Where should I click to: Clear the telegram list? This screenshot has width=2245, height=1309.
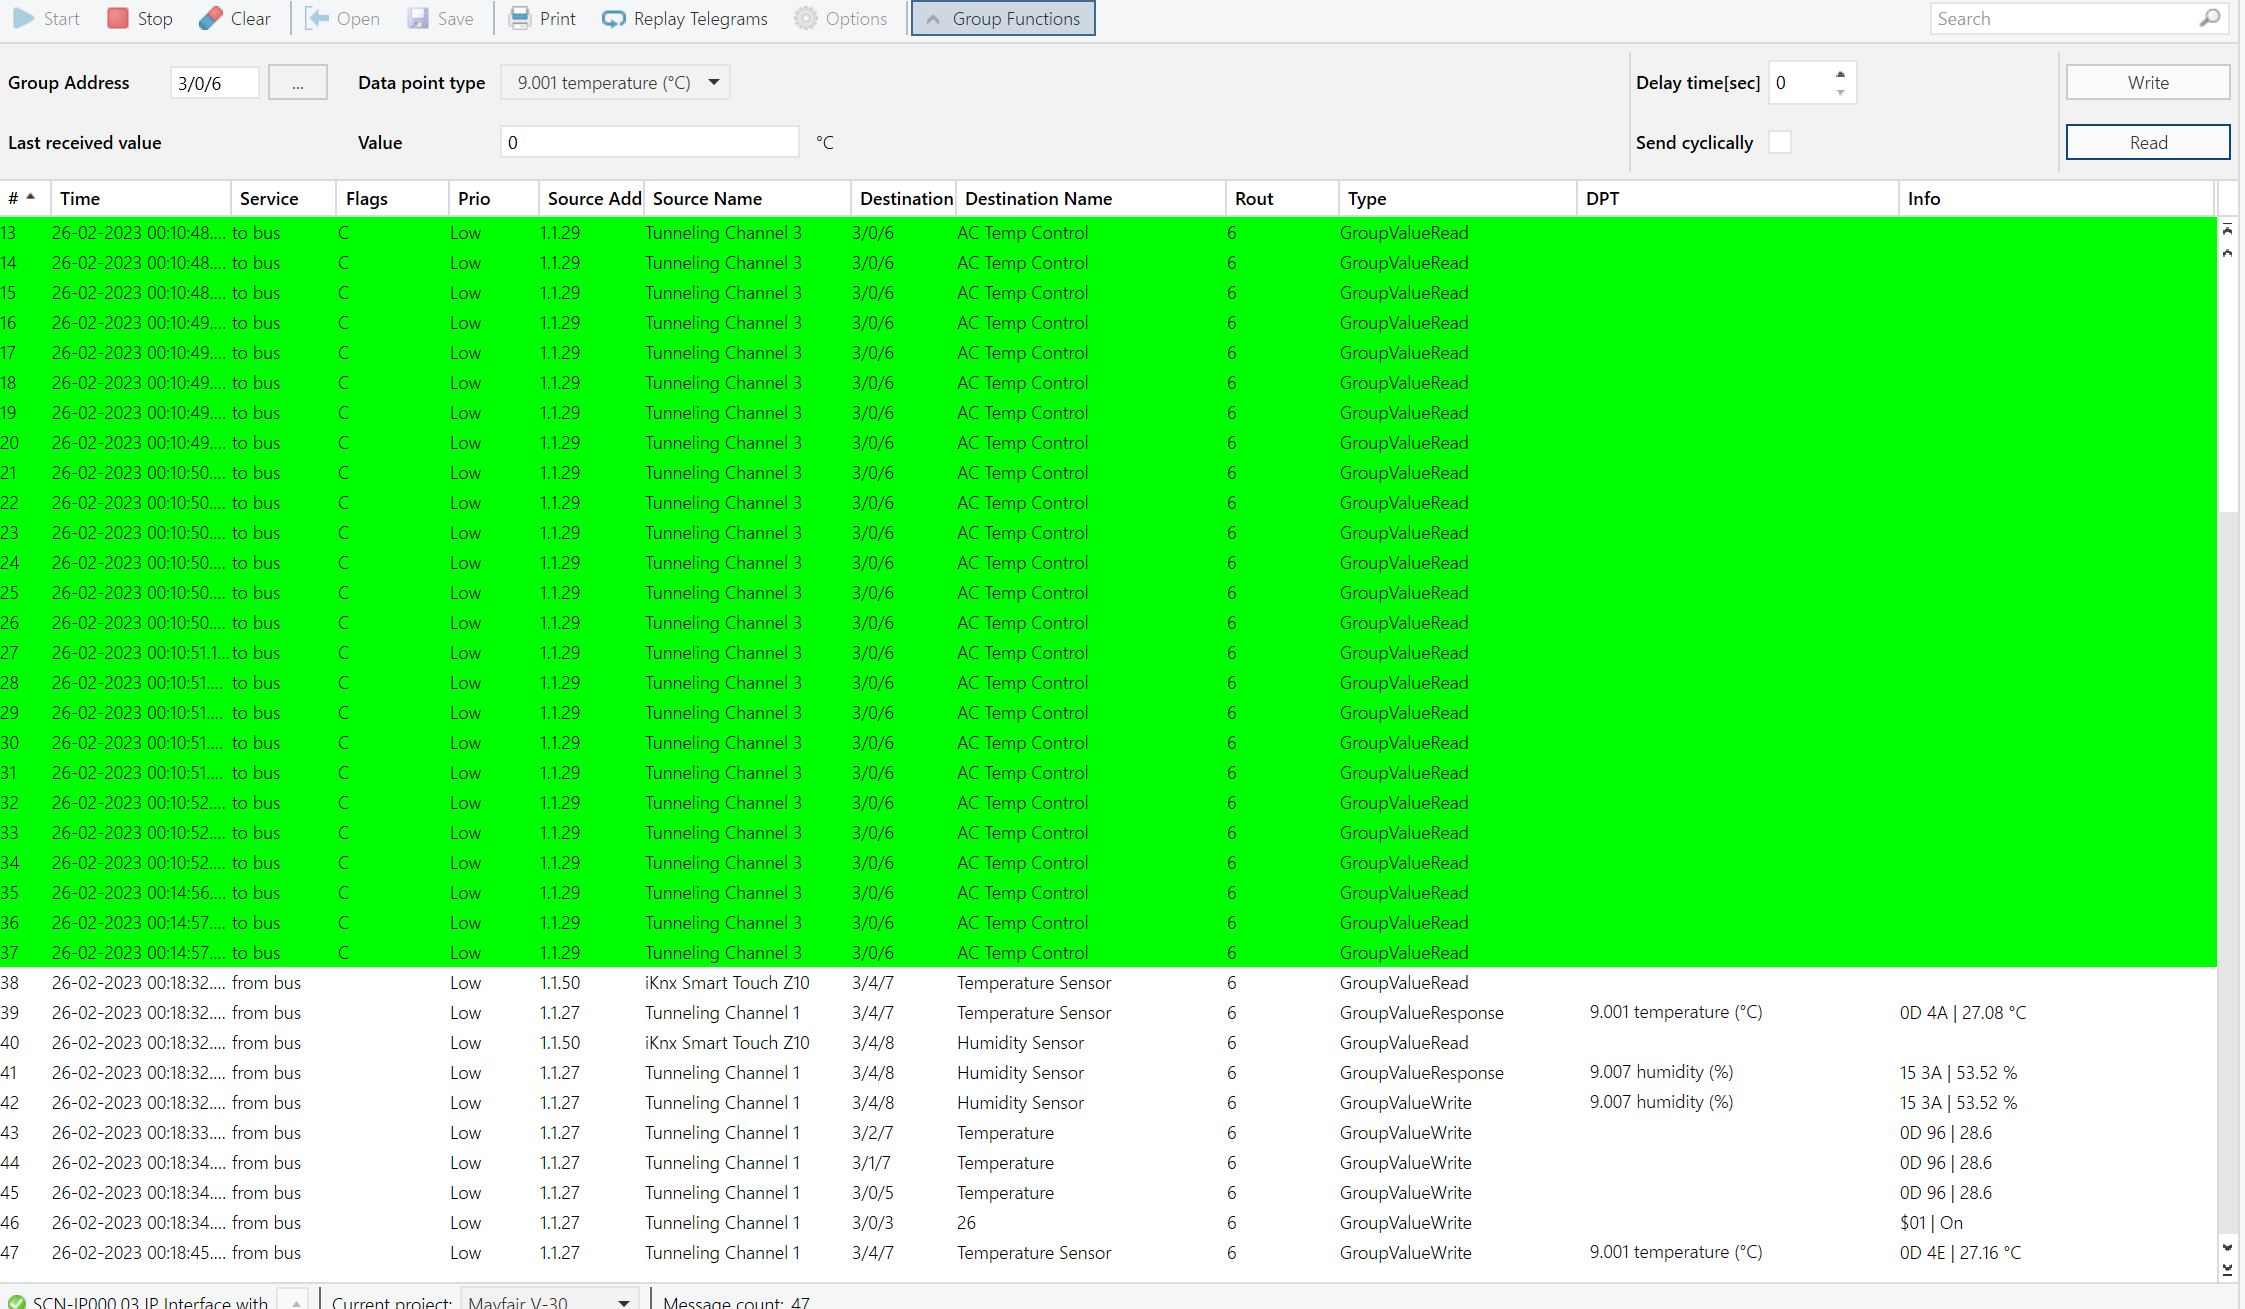(x=234, y=18)
